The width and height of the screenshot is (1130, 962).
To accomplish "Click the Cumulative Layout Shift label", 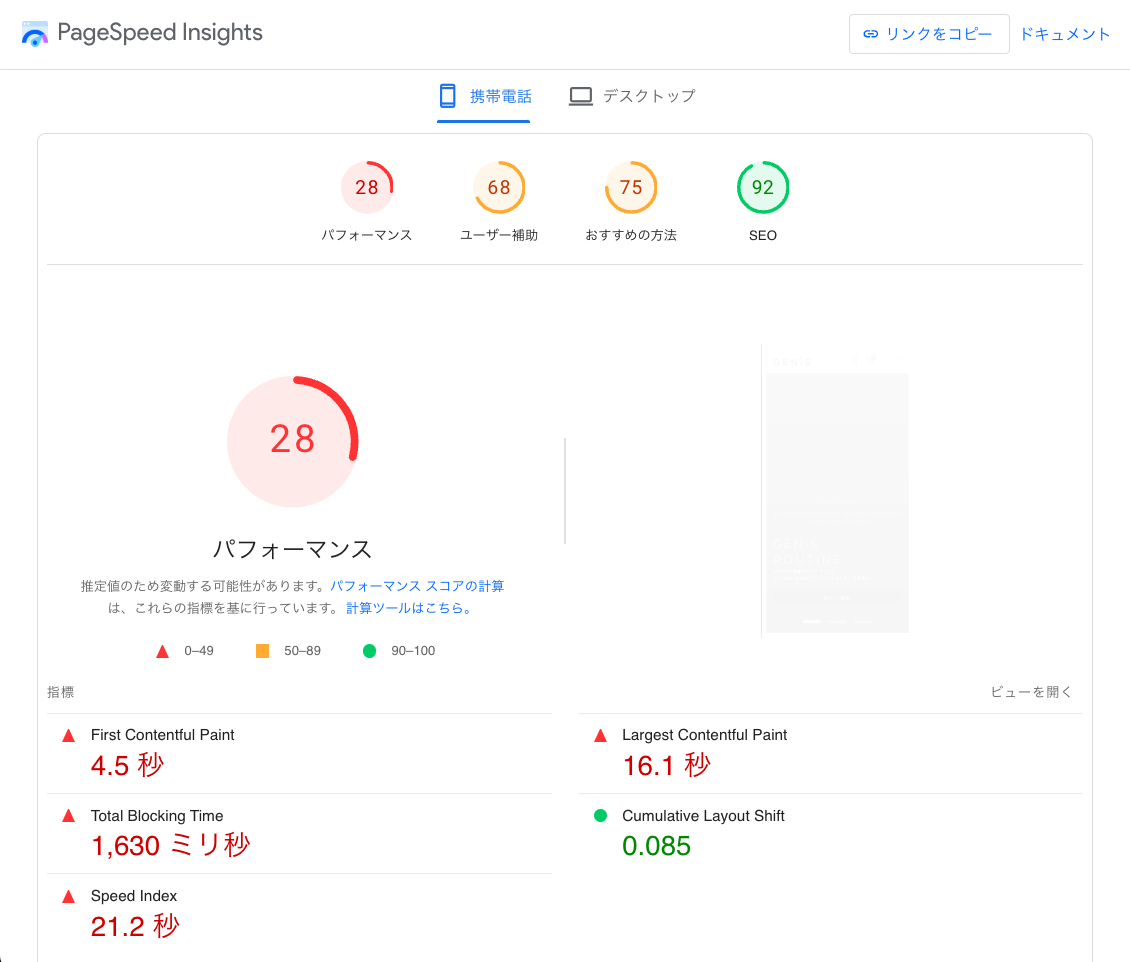I will (x=703, y=816).
